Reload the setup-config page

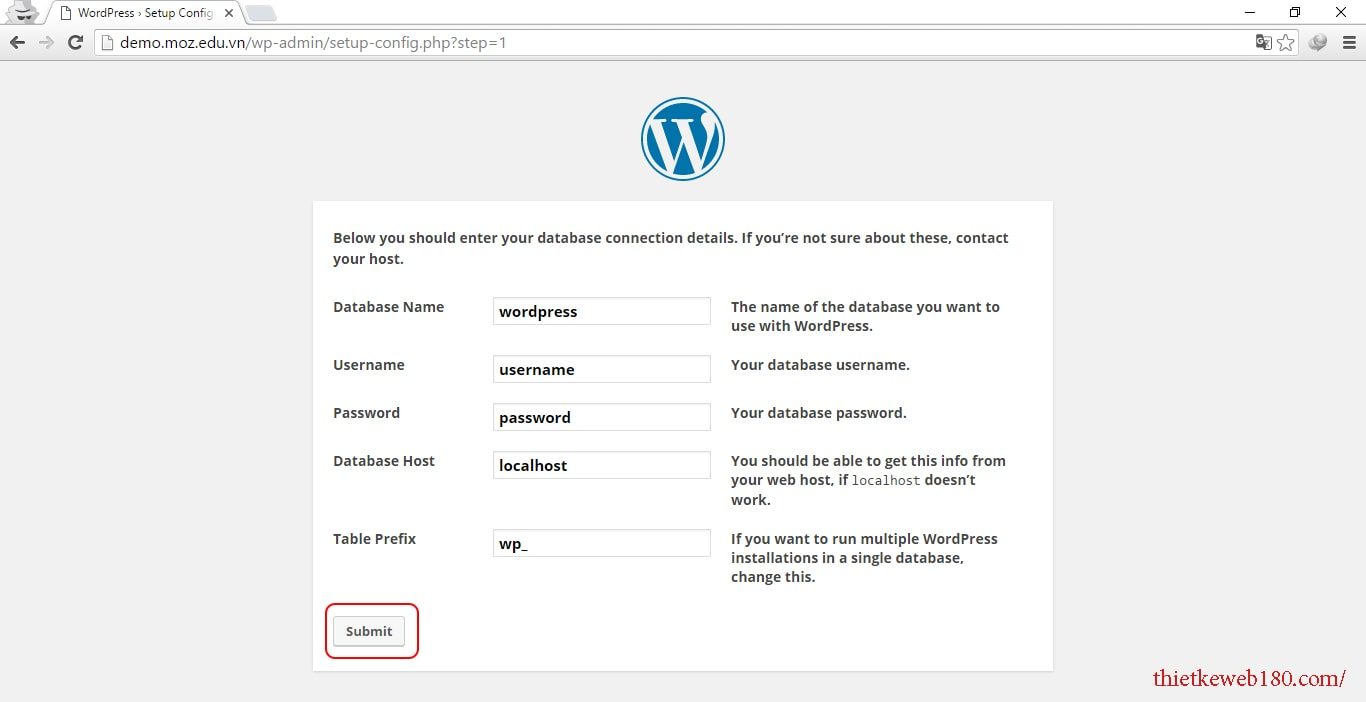coord(76,42)
